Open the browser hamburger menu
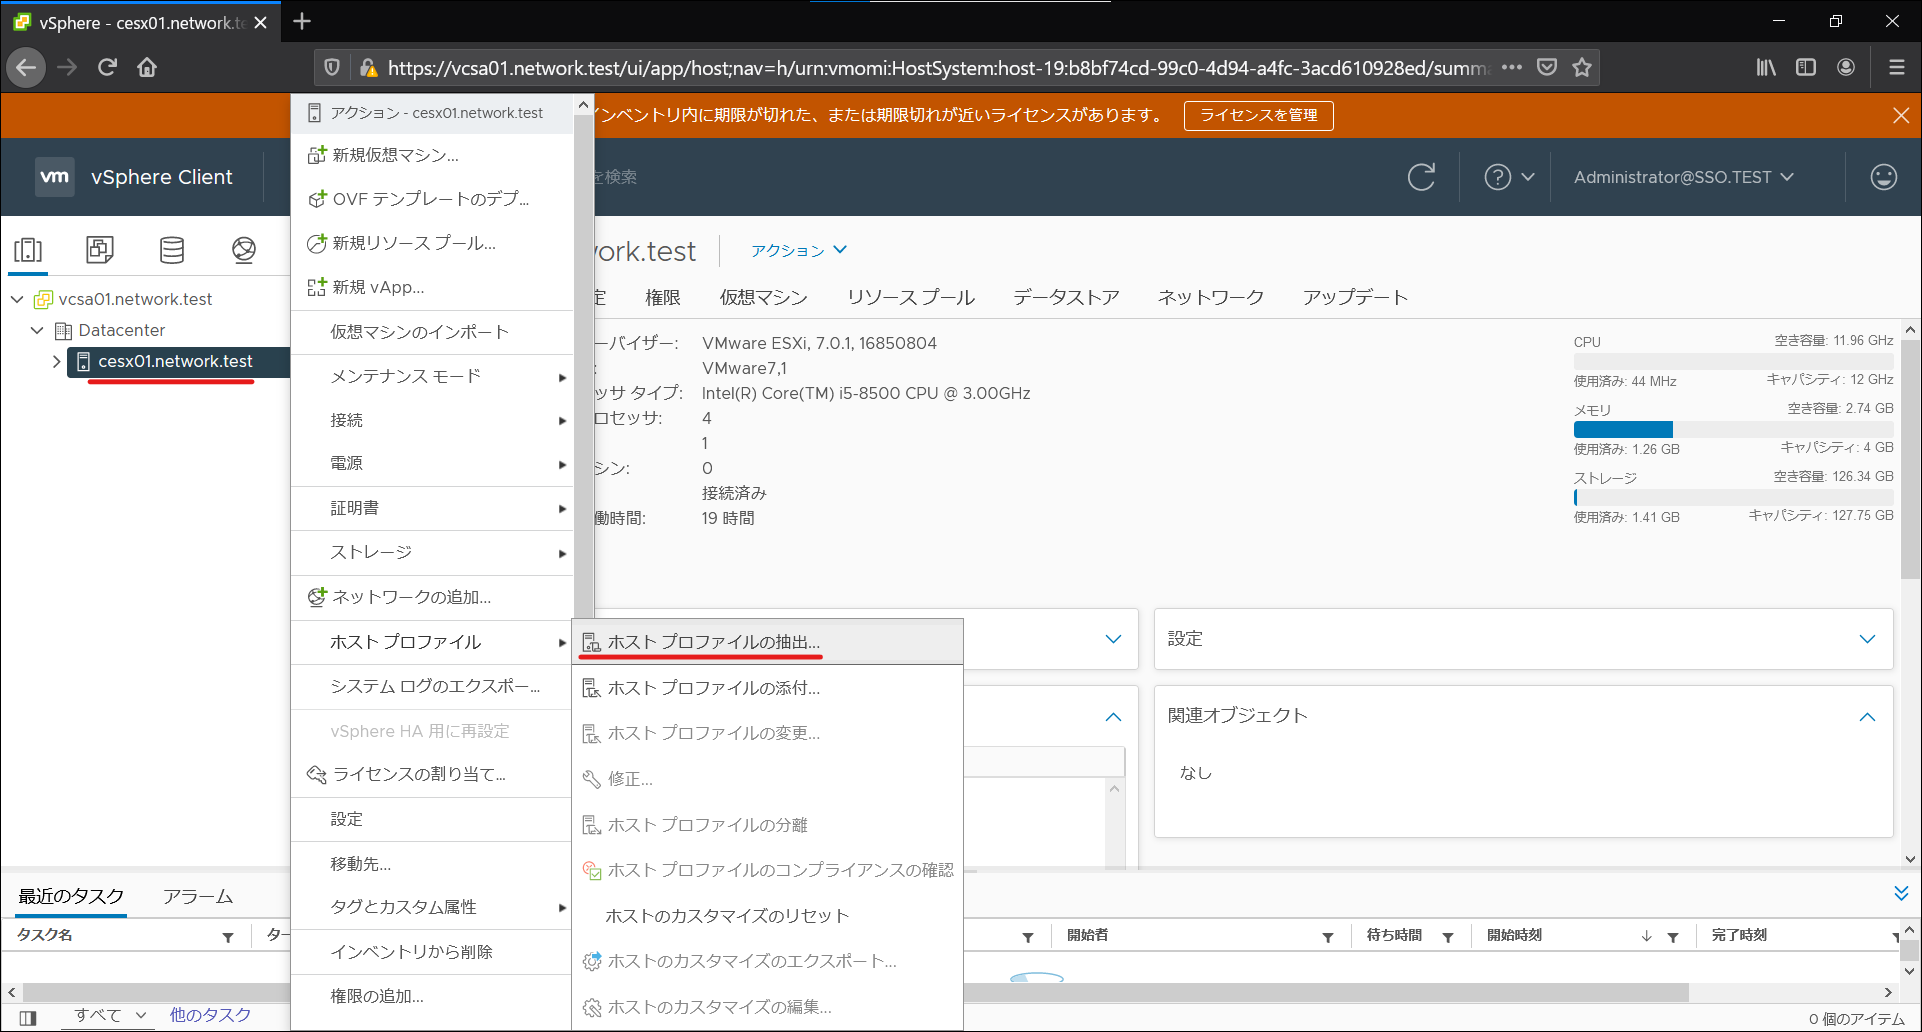The height and width of the screenshot is (1032, 1922). pyautogui.click(x=1896, y=67)
